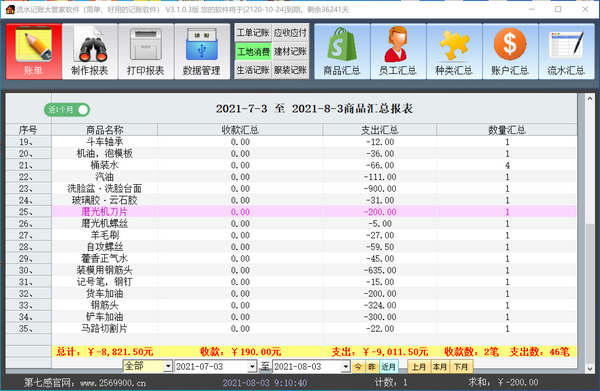Select the 自攻螺丝 cell
Image resolution: width=600 pixels, height=391 pixels.
tap(104, 247)
